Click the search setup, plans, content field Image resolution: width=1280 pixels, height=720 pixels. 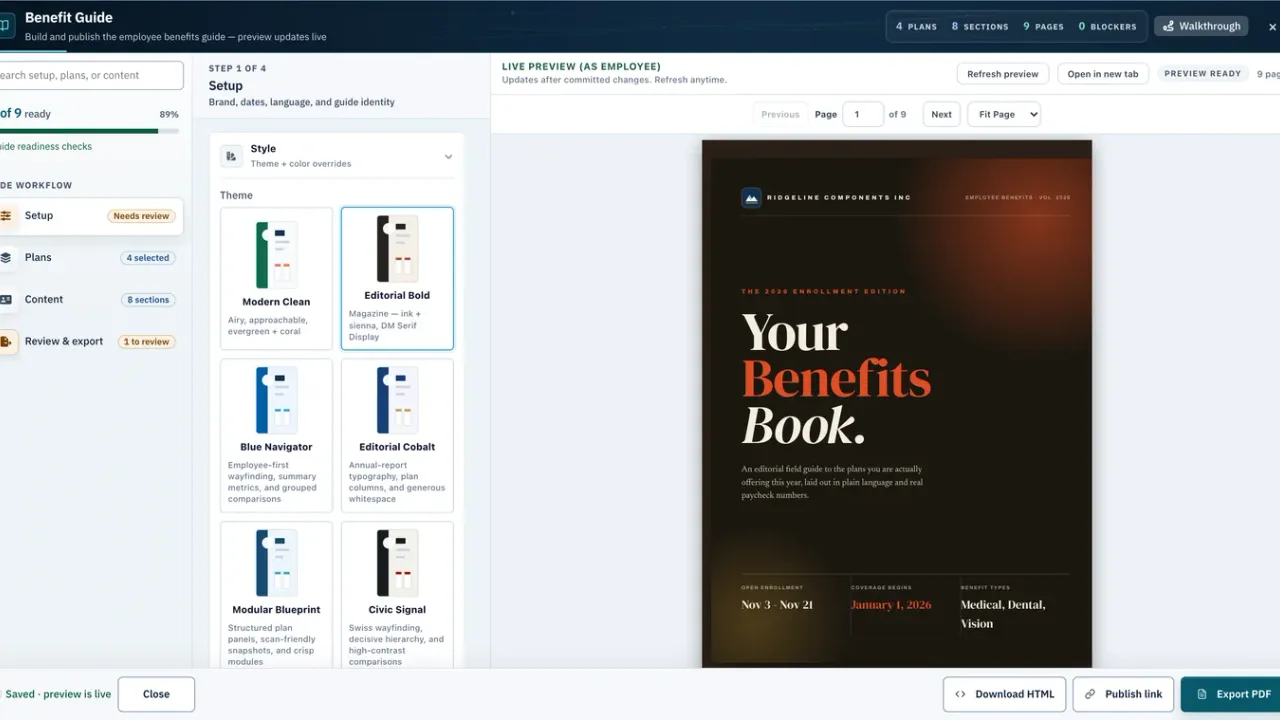click(x=91, y=75)
